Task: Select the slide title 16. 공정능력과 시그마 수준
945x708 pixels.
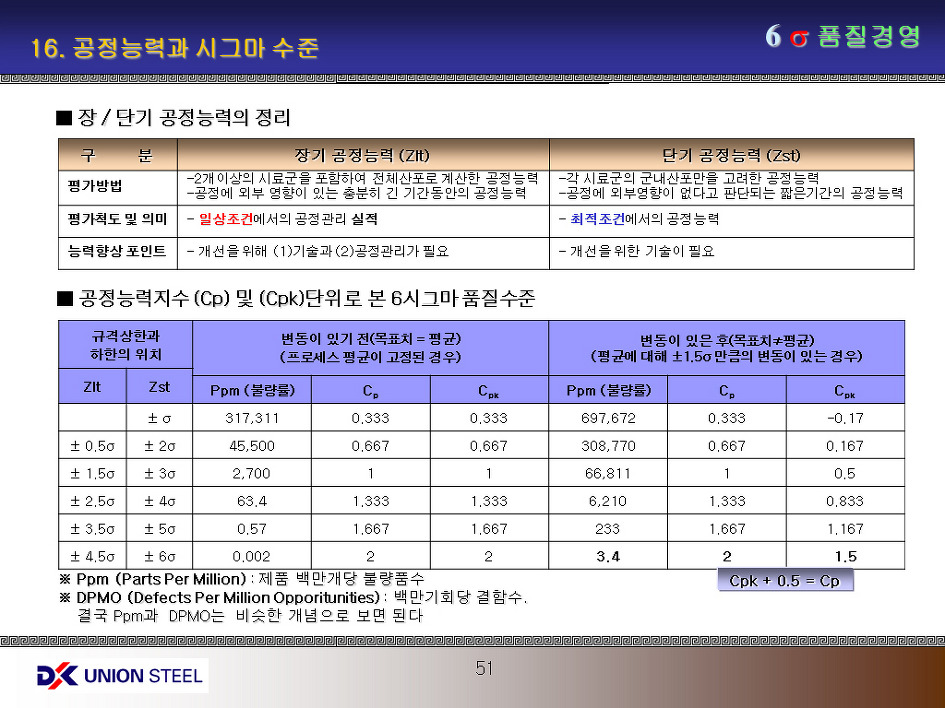Action: coord(175,47)
